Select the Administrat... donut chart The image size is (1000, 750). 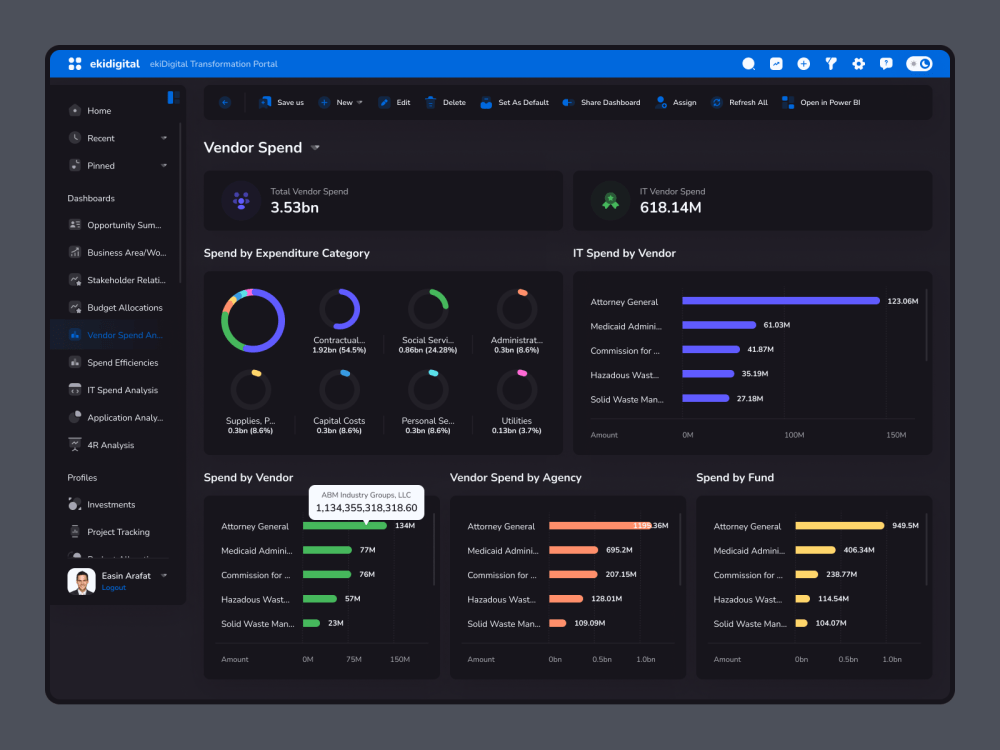tap(517, 309)
